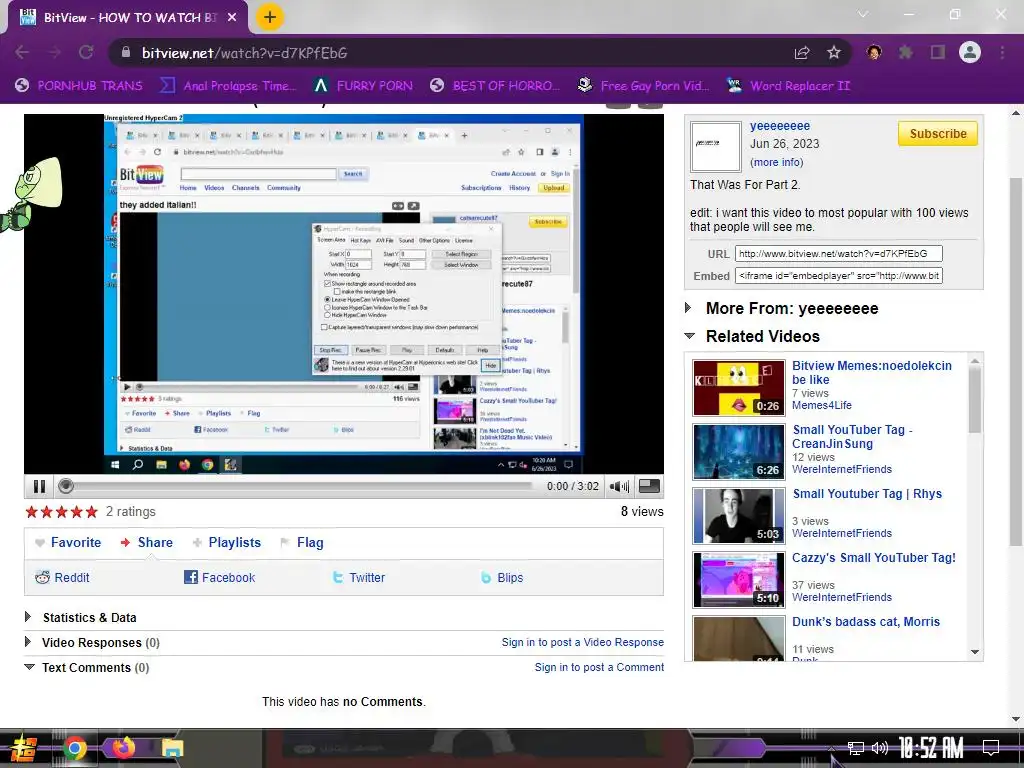Image resolution: width=1024 pixels, height=768 pixels.
Task: Add video to Favorites
Action: point(68,543)
